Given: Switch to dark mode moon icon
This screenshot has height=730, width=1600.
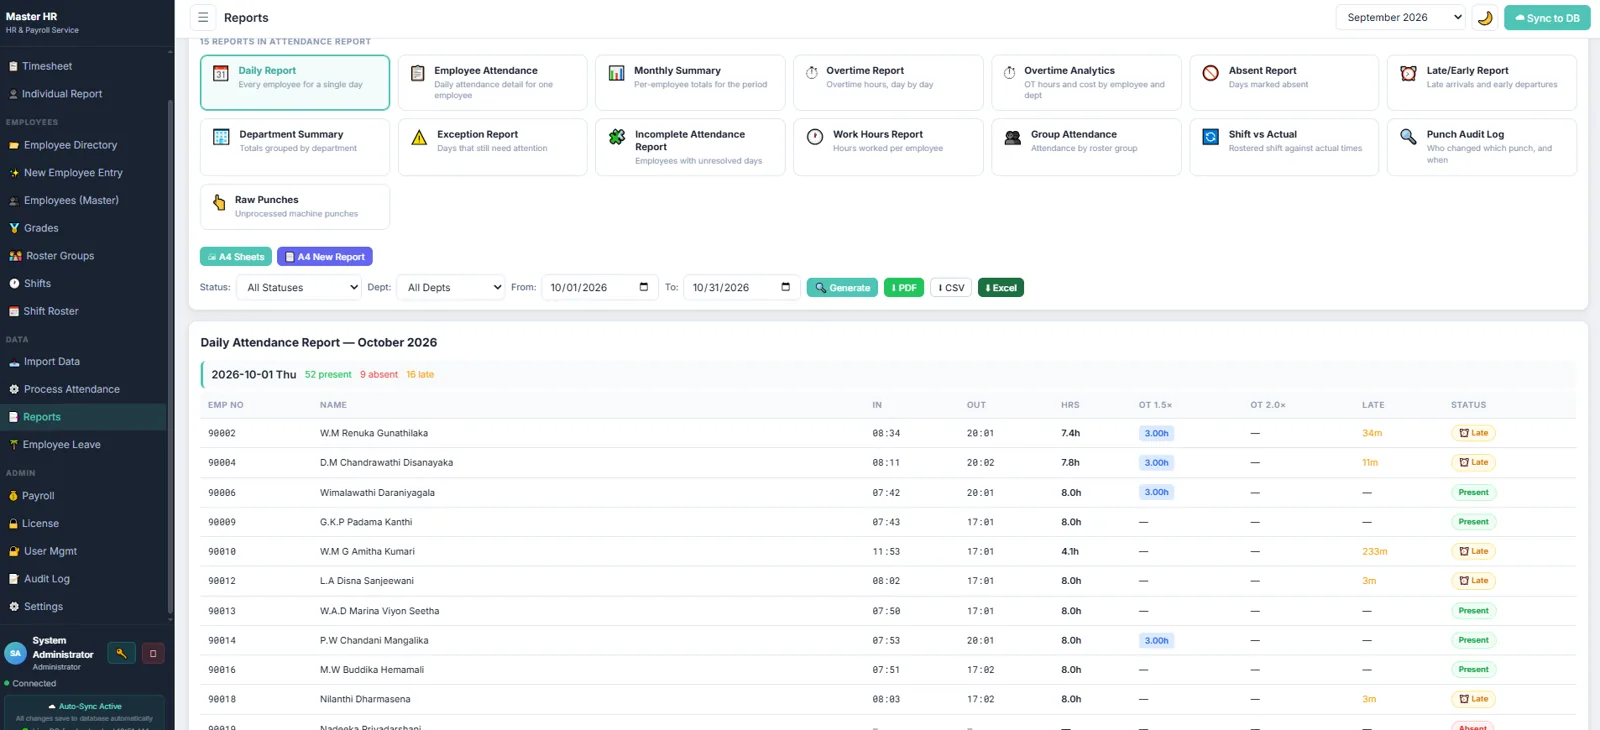Looking at the screenshot, I should [x=1485, y=17].
